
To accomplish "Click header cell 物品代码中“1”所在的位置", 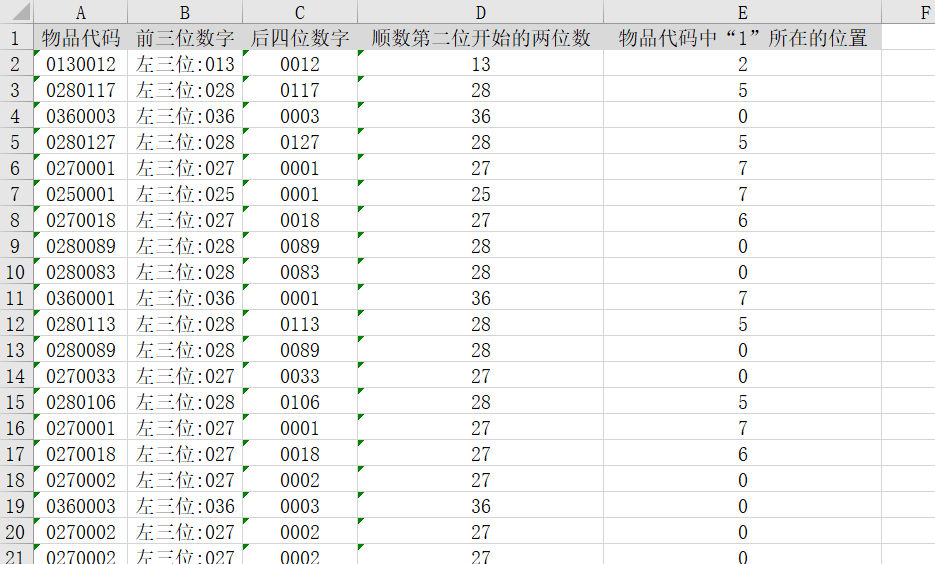I will pyautogui.click(x=742, y=37).
